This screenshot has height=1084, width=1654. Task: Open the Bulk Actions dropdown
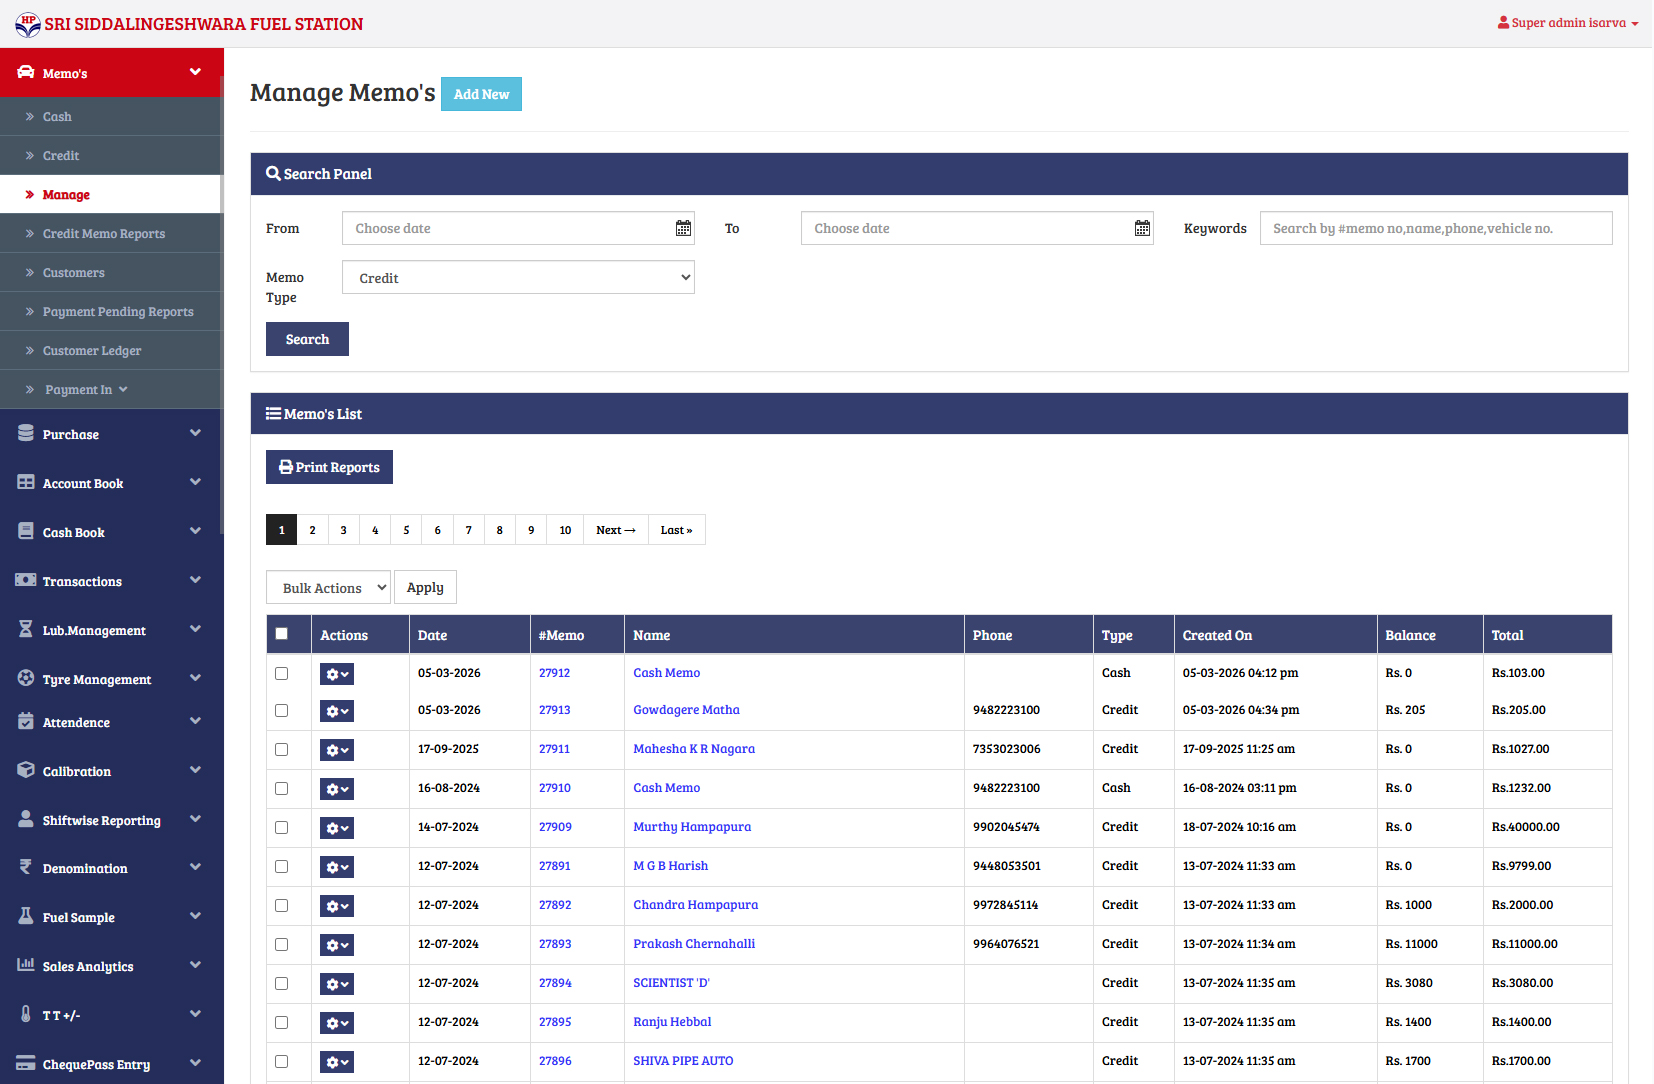pyautogui.click(x=328, y=588)
